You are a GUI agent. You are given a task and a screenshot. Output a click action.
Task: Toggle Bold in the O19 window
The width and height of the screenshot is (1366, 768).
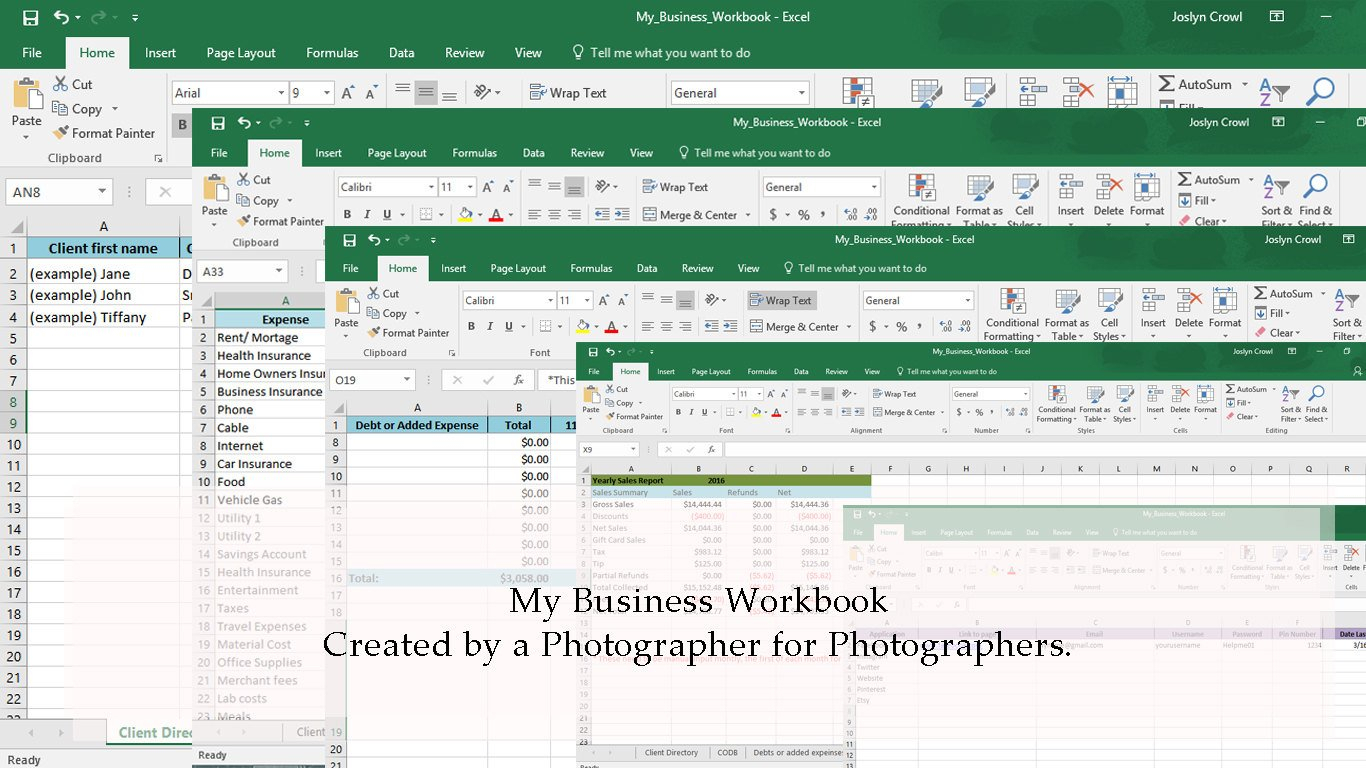tap(471, 326)
